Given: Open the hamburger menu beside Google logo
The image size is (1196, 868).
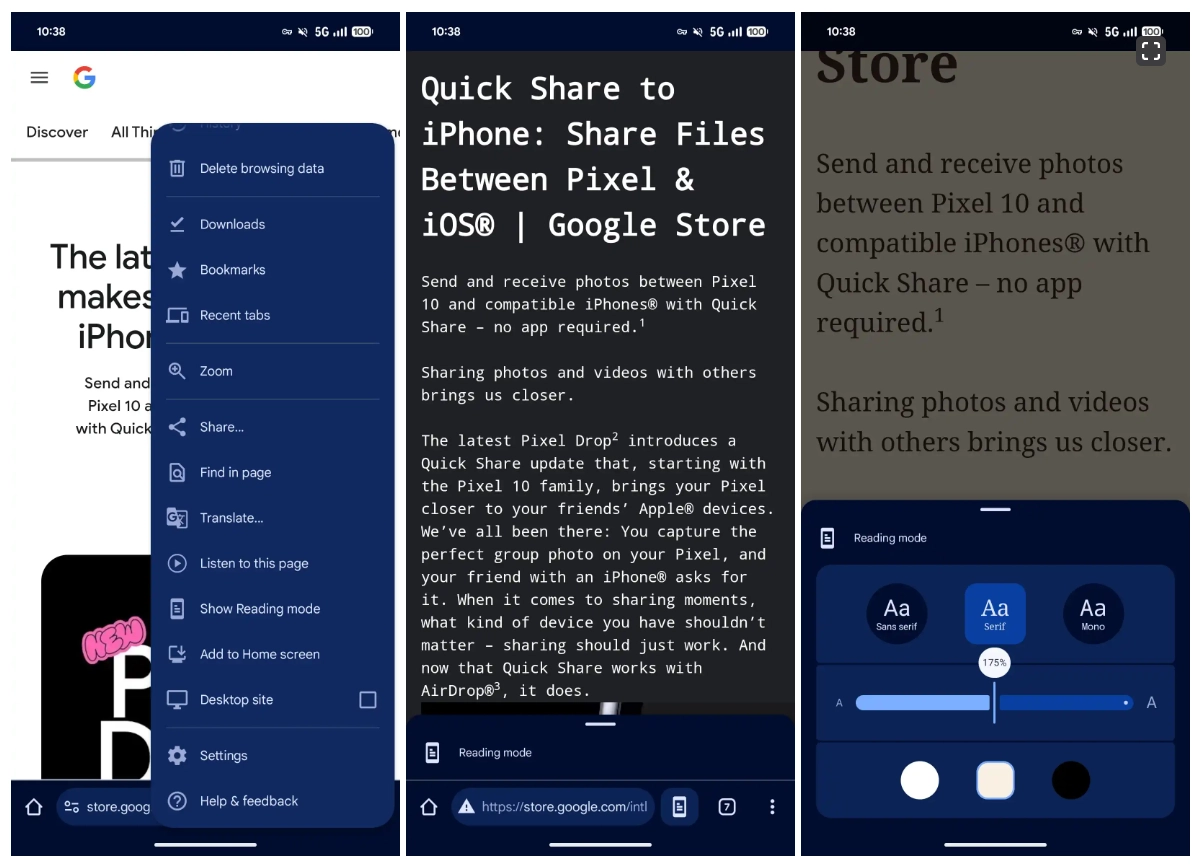Looking at the screenshot, I should point(39,78).
